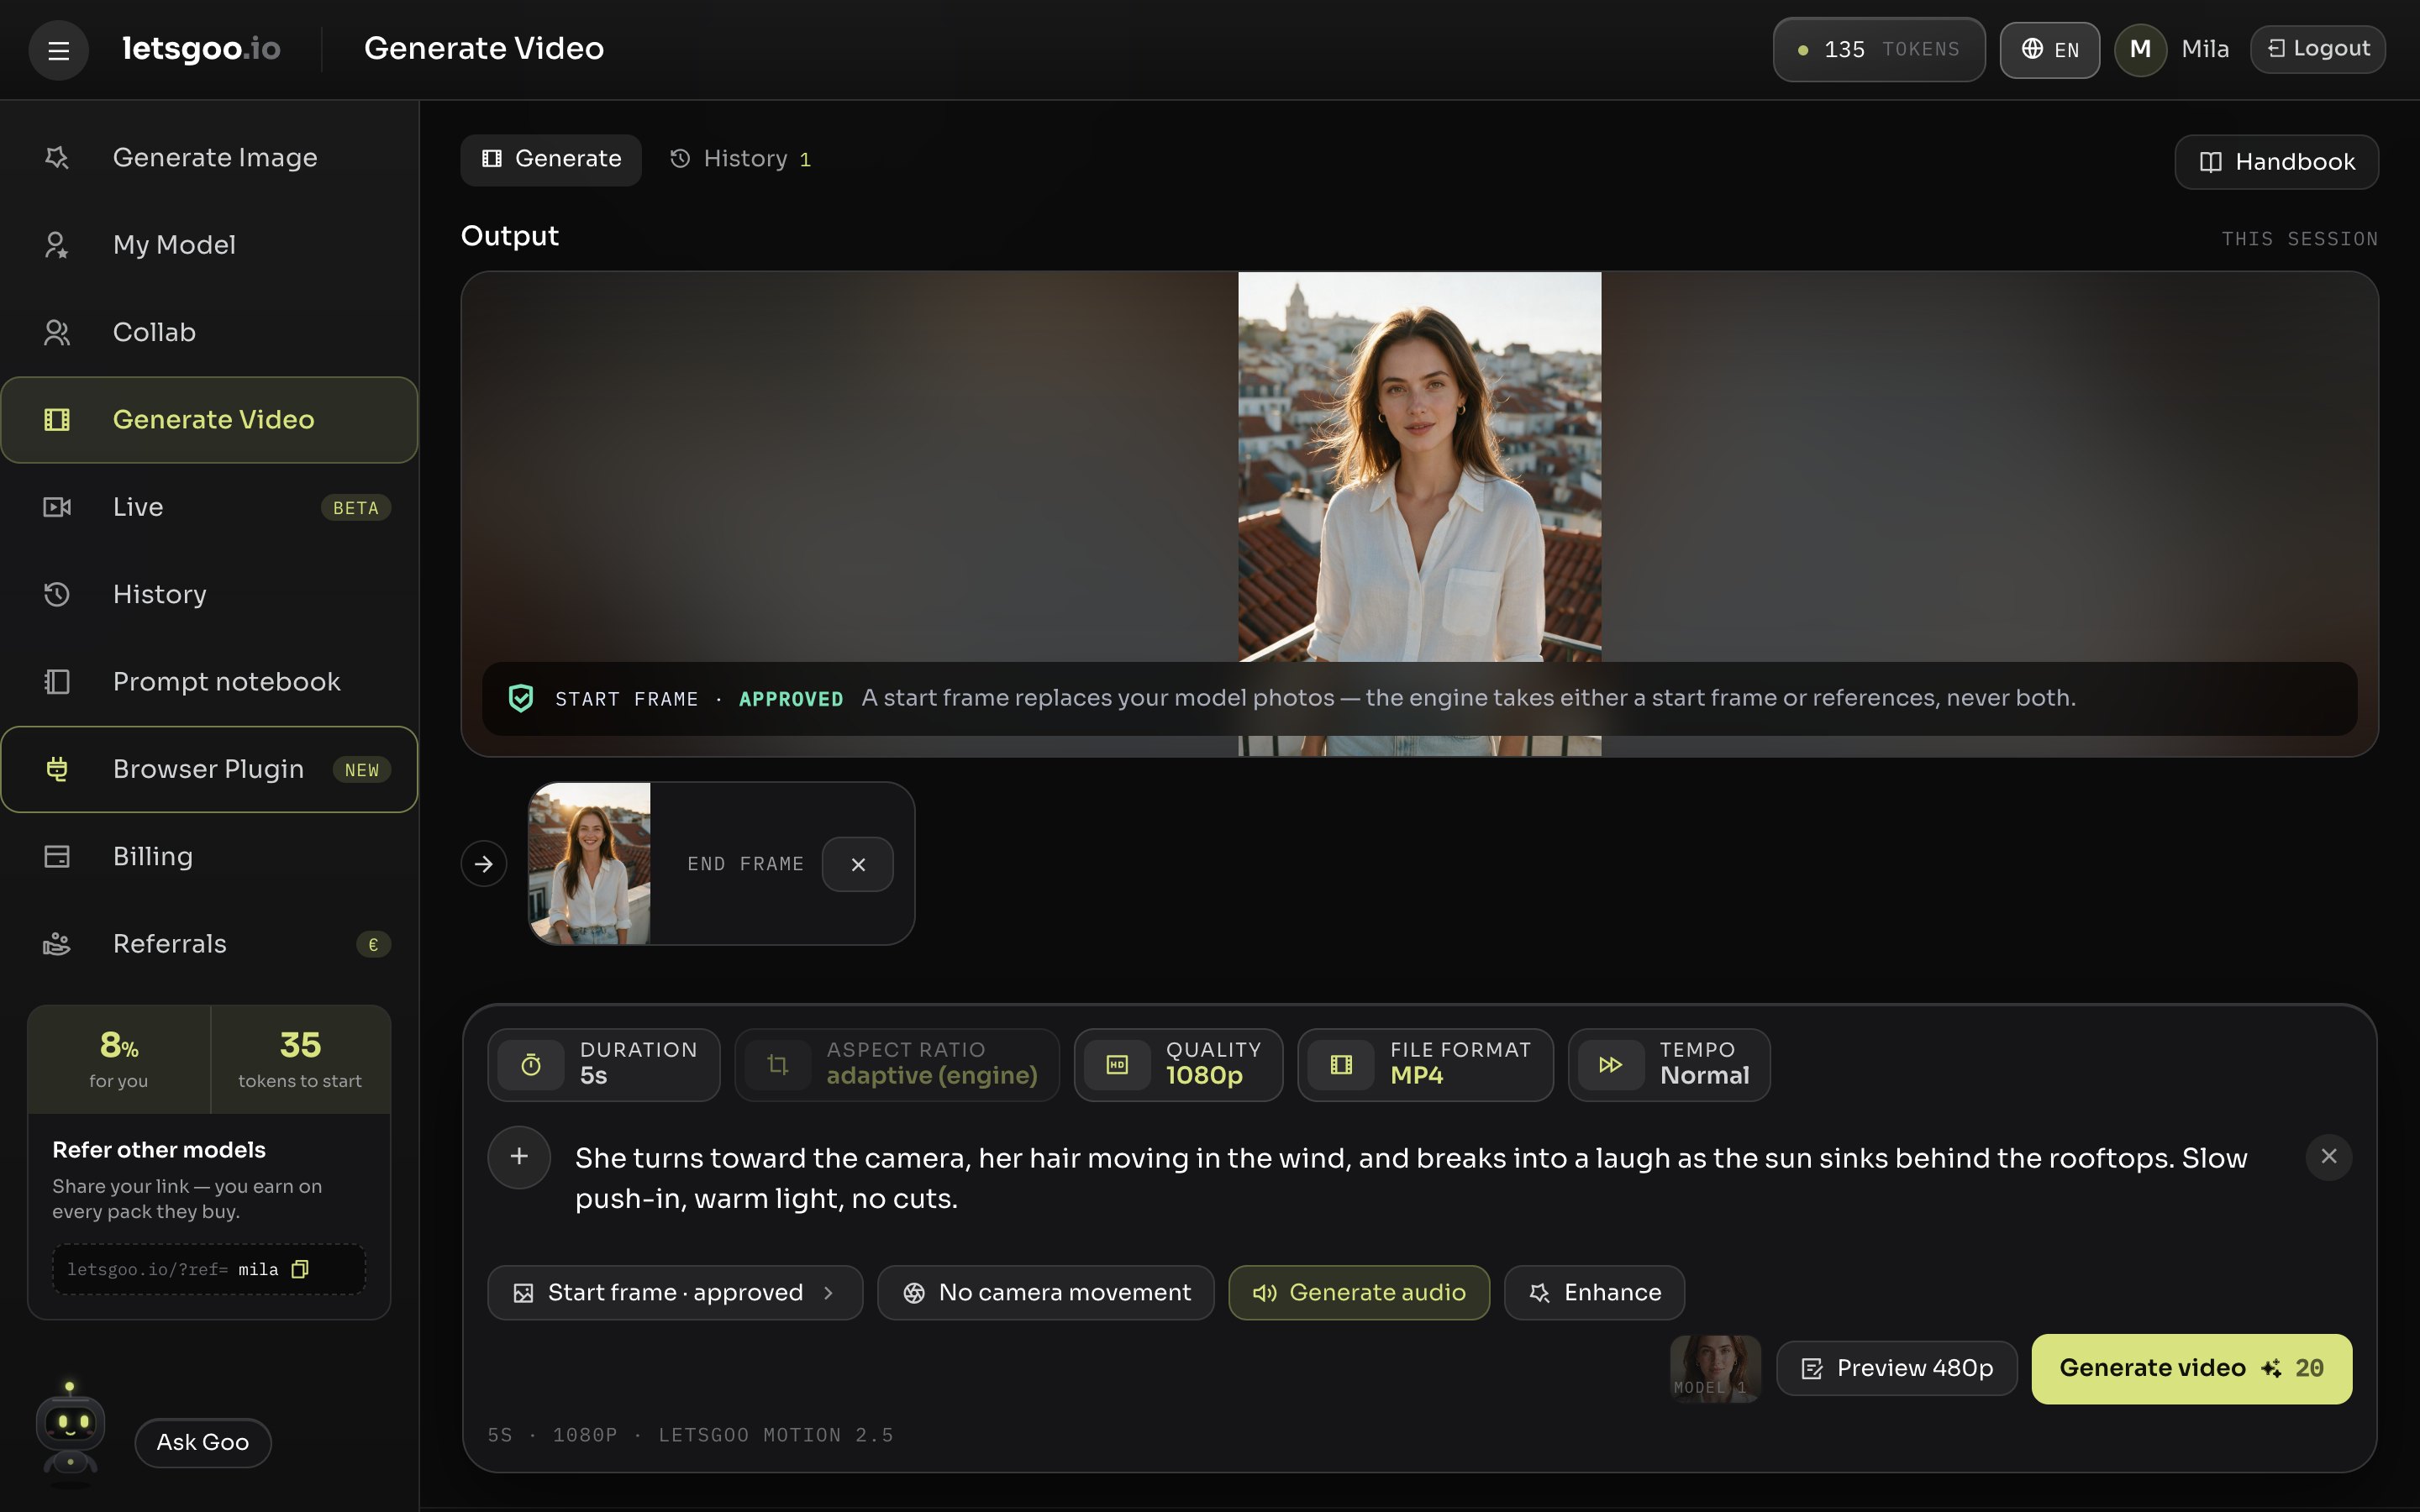Remove the end frame with X
The width and height of the screenshot is (2420, 1512).
tap(858, 865)
